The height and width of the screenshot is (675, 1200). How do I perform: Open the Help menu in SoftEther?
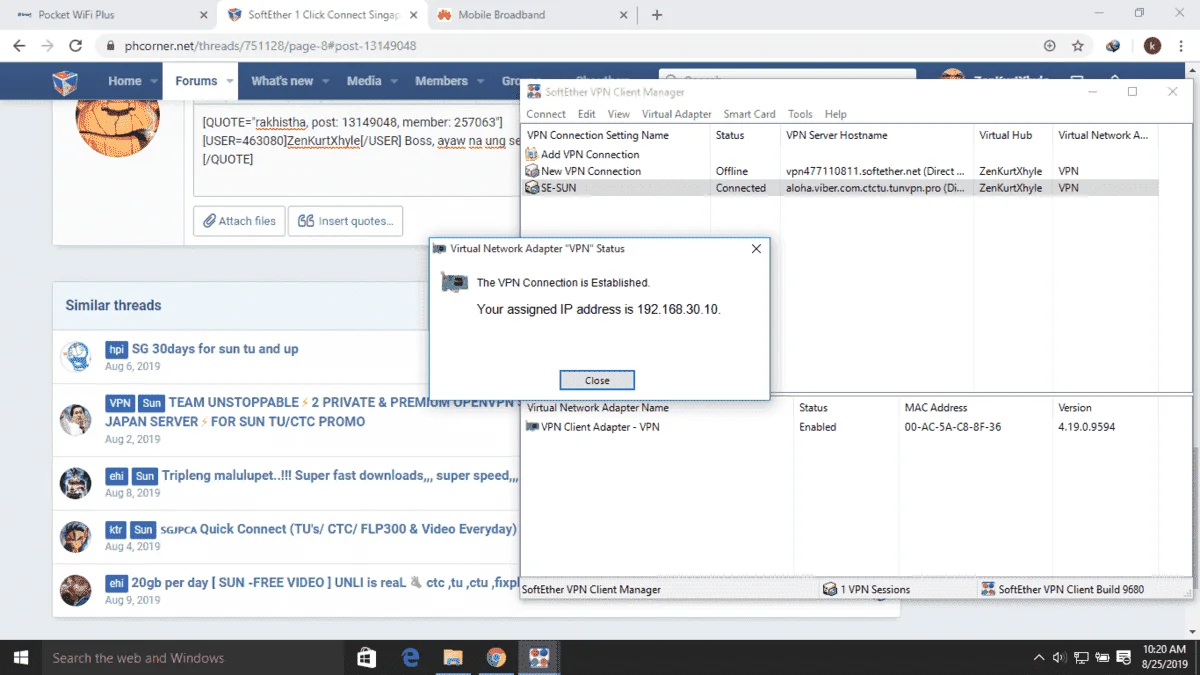[836, 114]
